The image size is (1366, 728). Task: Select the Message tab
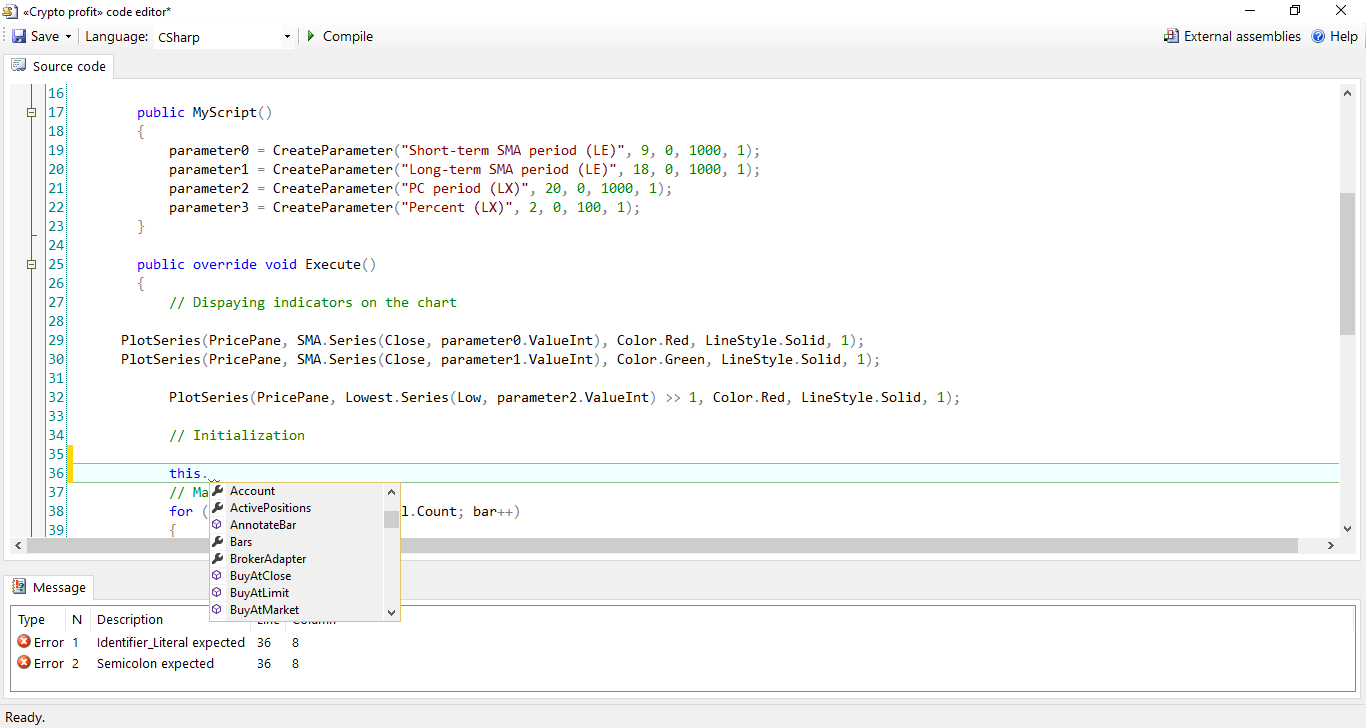pyautogui.click(x=50, y=587)
